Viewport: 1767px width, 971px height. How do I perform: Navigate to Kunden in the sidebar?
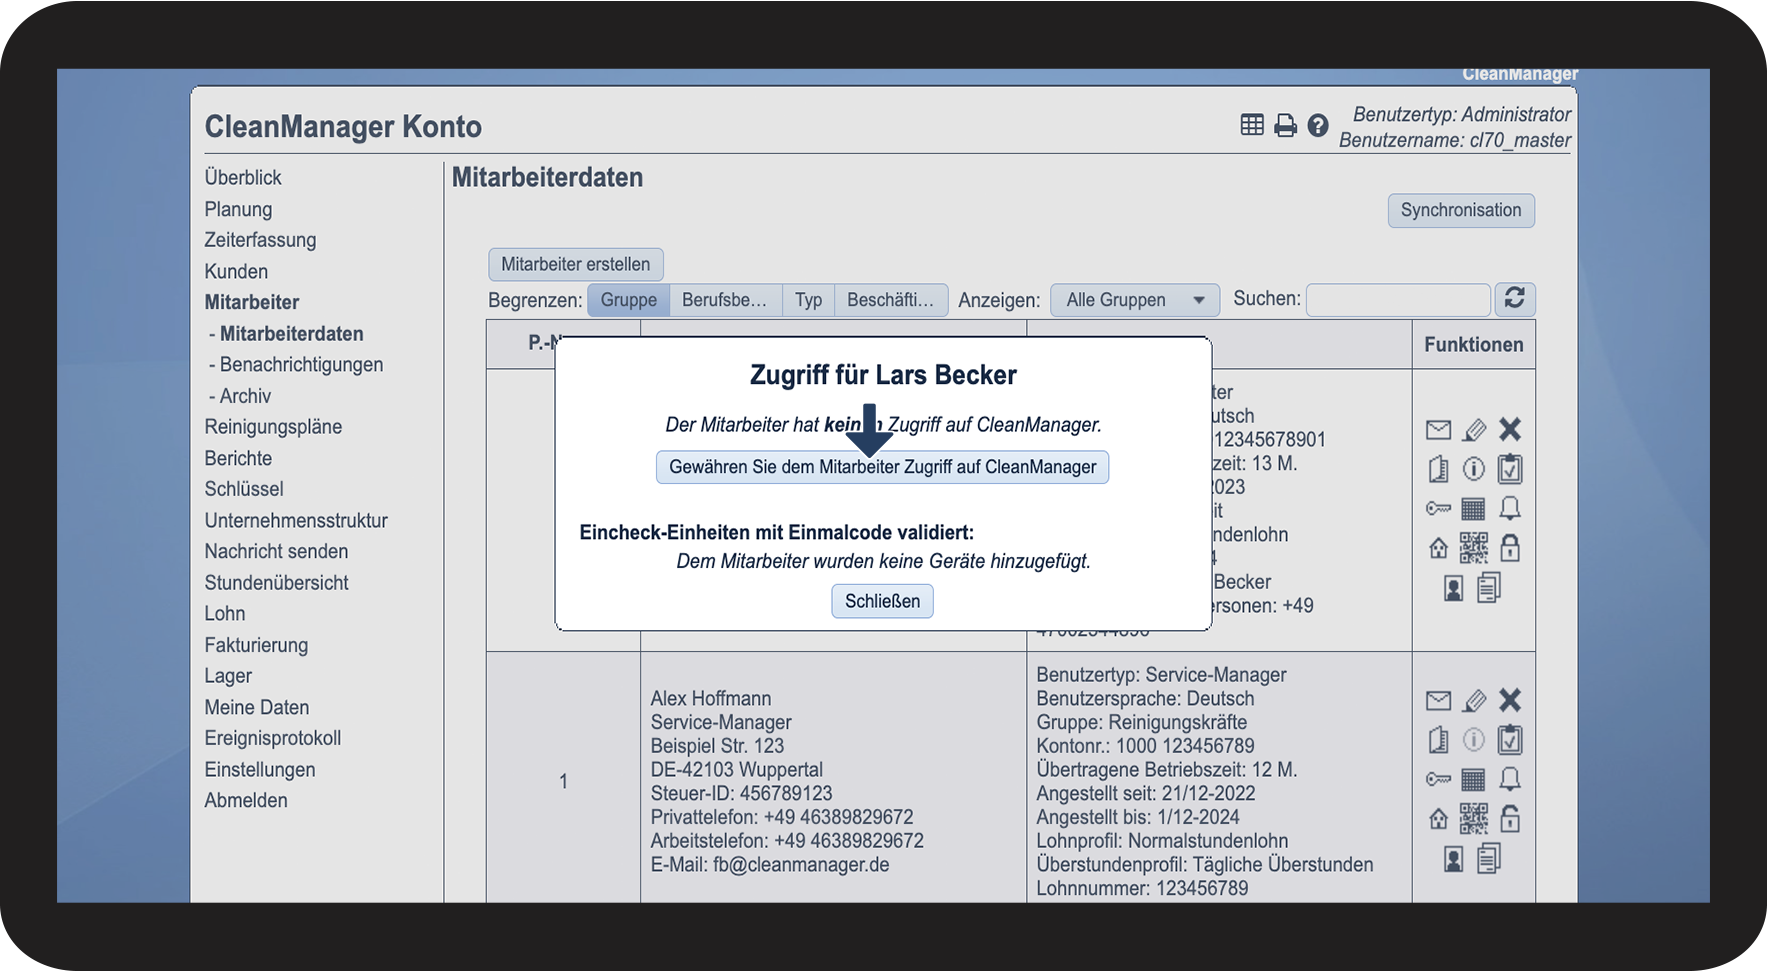pyautogui.click(x=236, y=271)
